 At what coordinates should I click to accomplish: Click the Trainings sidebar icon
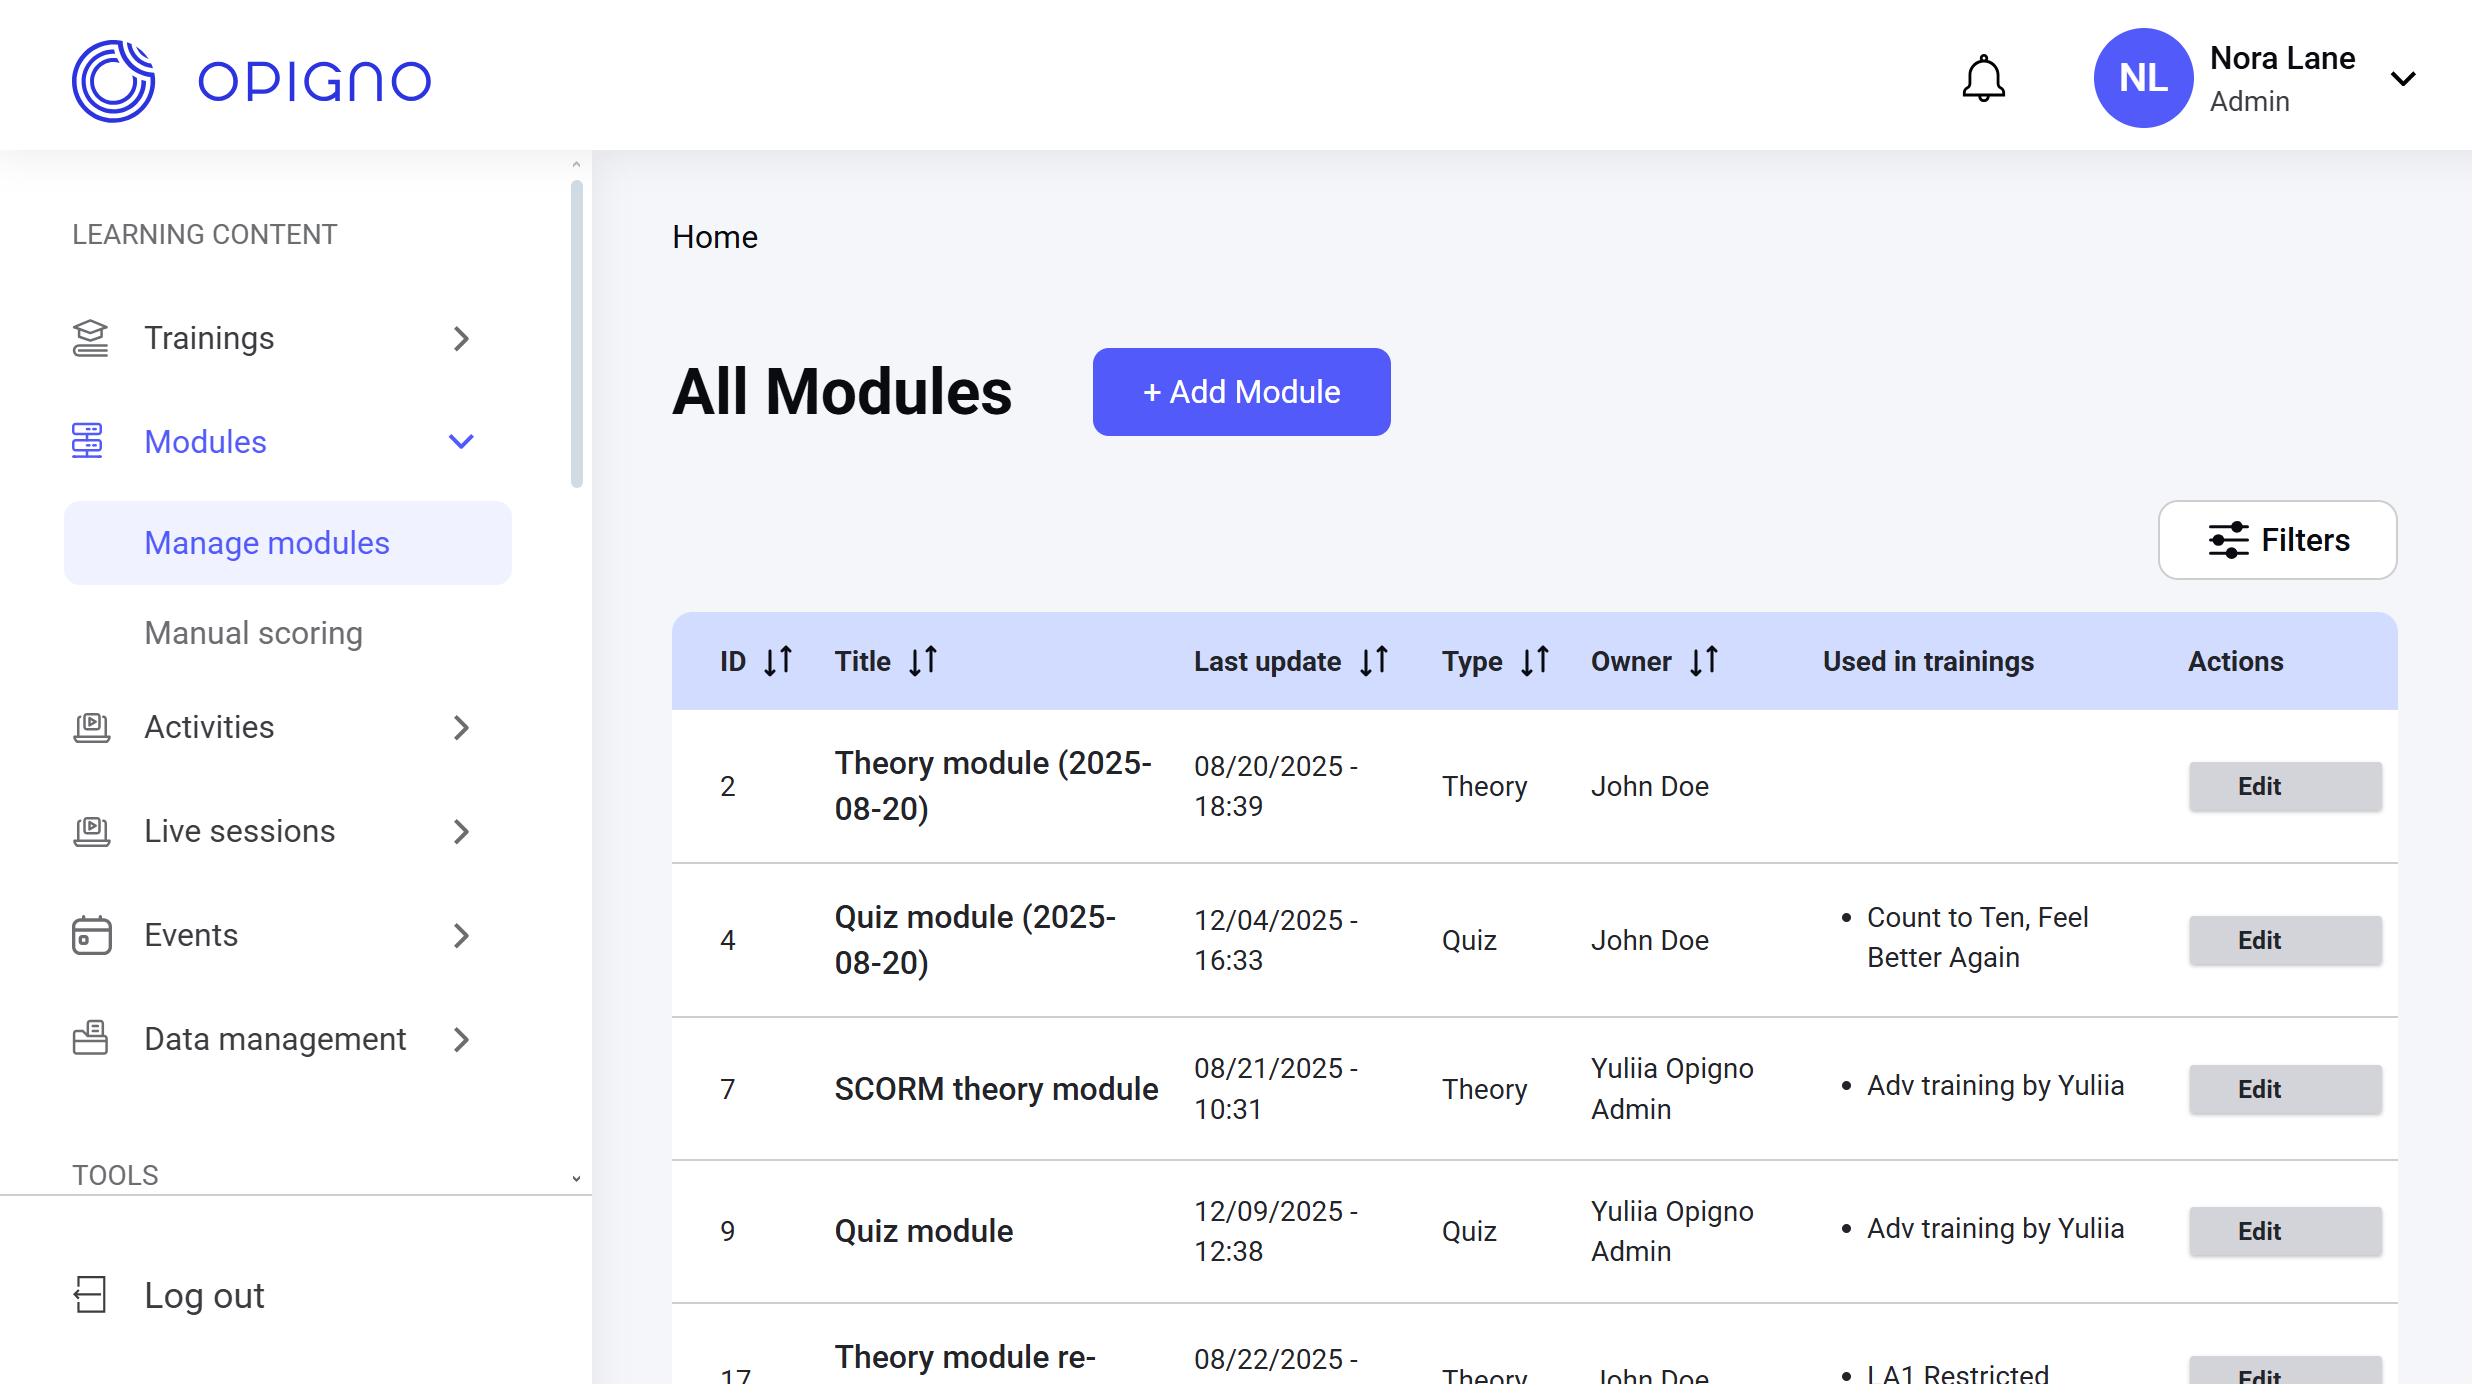(x=90, y=338)
